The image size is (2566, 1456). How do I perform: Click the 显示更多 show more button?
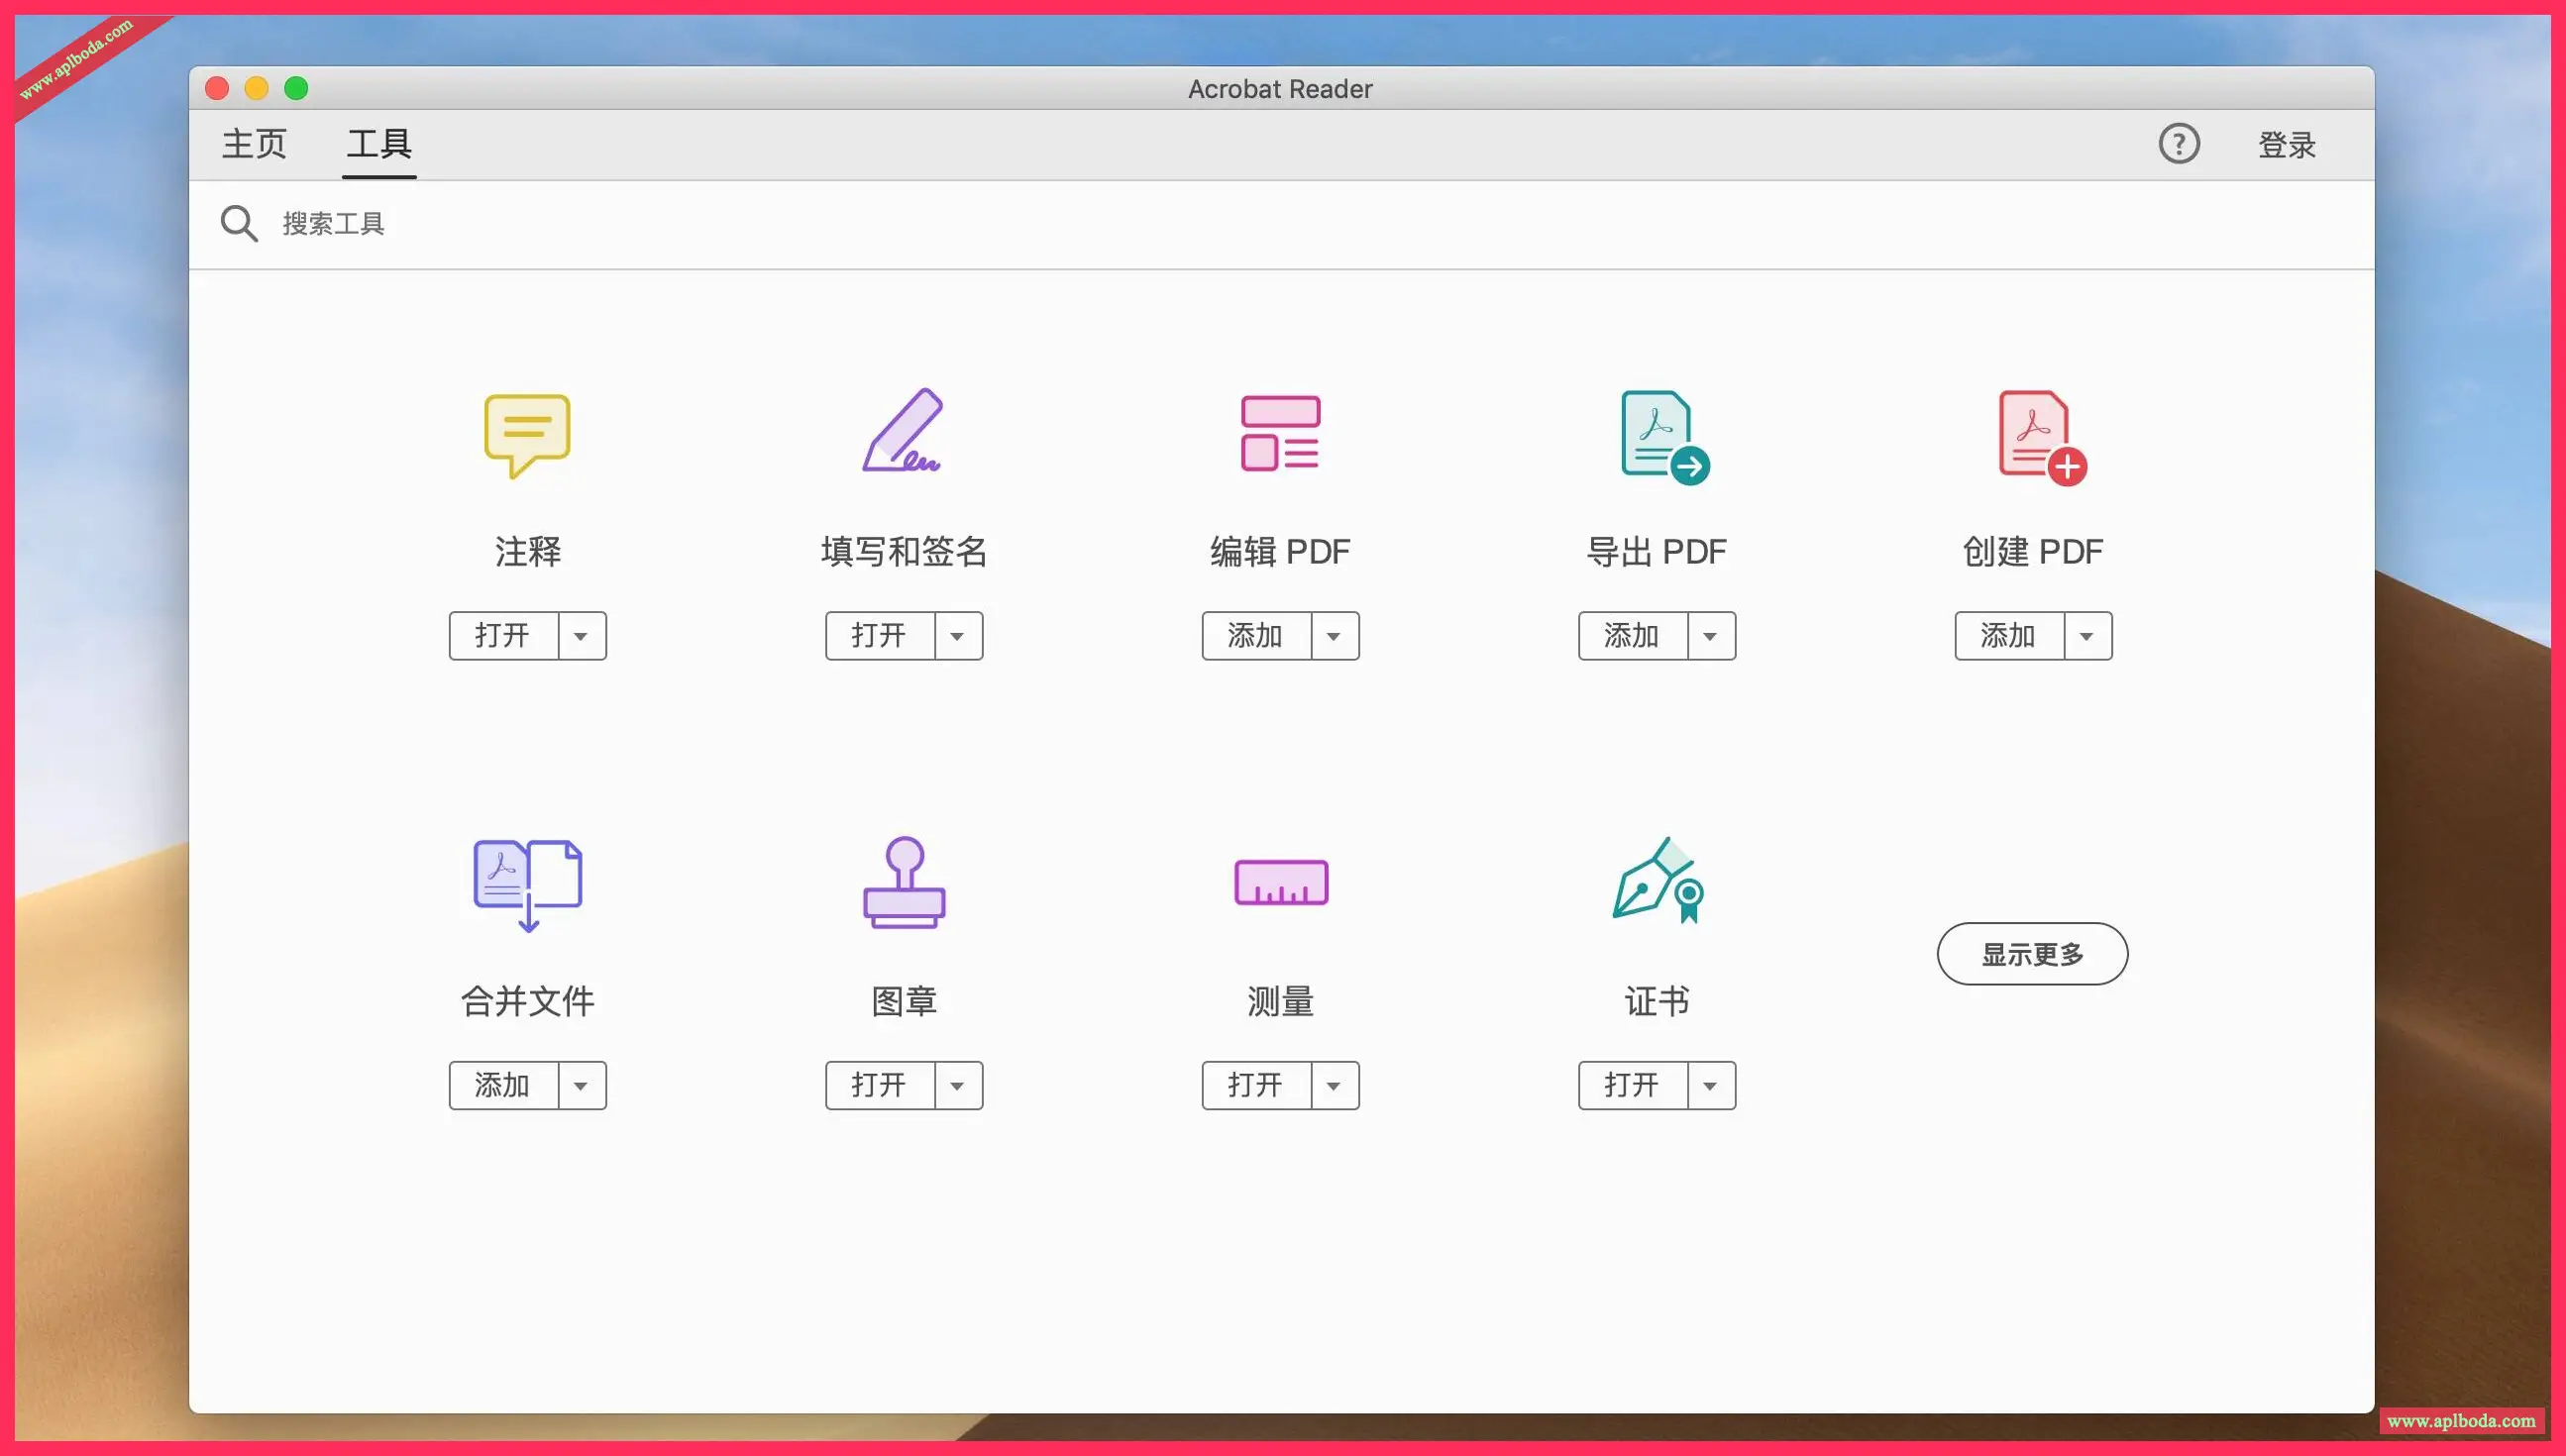(x=2032, y=953)
